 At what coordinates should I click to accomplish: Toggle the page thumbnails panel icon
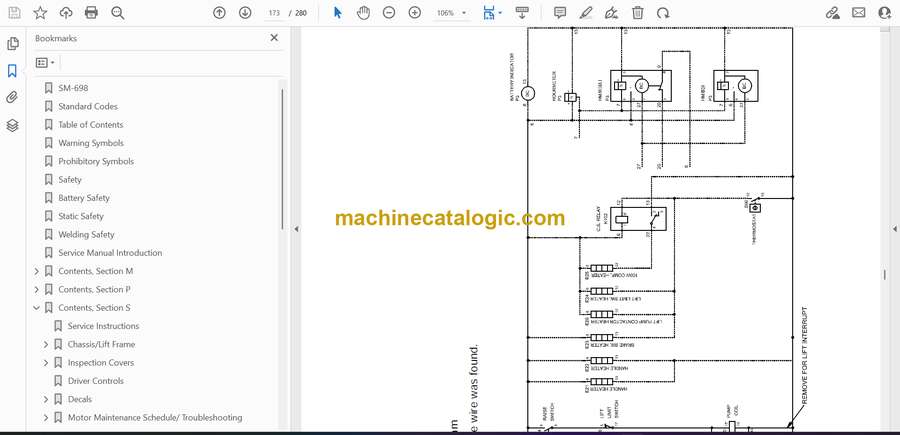point(12,44)
